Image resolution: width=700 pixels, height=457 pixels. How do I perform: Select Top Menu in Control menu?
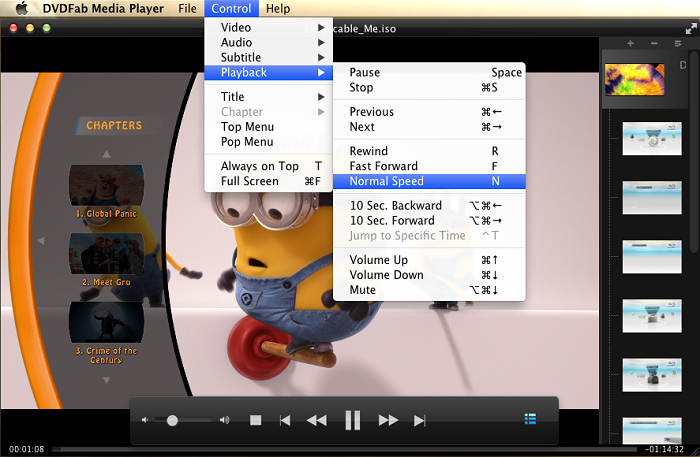tap(269, 127)
